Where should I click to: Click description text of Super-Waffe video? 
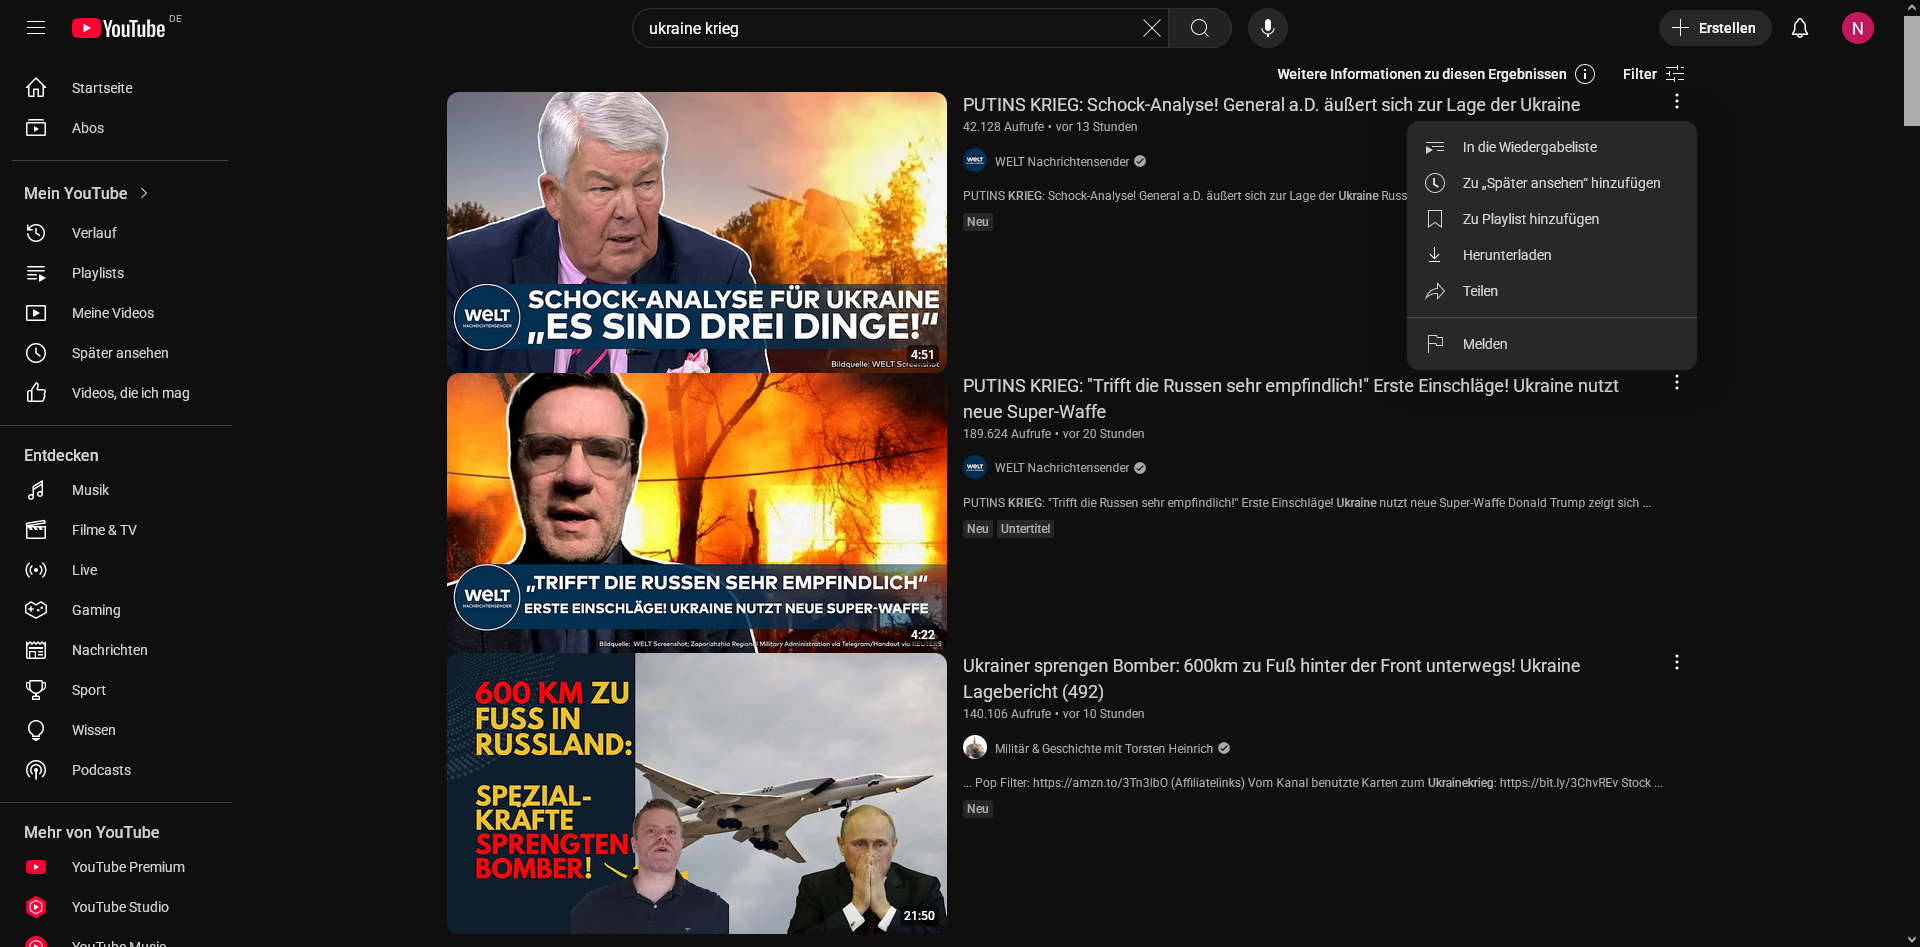(x=1307, y=503)
